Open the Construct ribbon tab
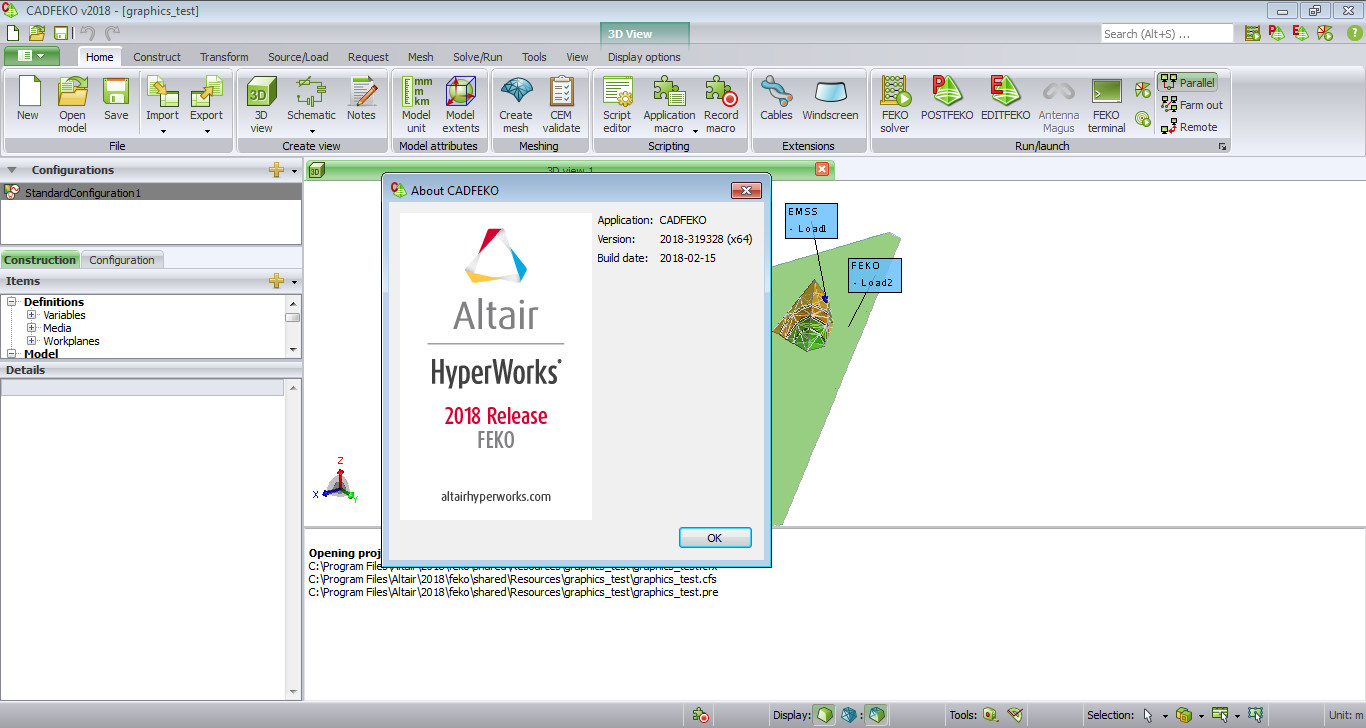Image resolution: width=1366 pixels, height=728 pixels. tap(157, 57)
